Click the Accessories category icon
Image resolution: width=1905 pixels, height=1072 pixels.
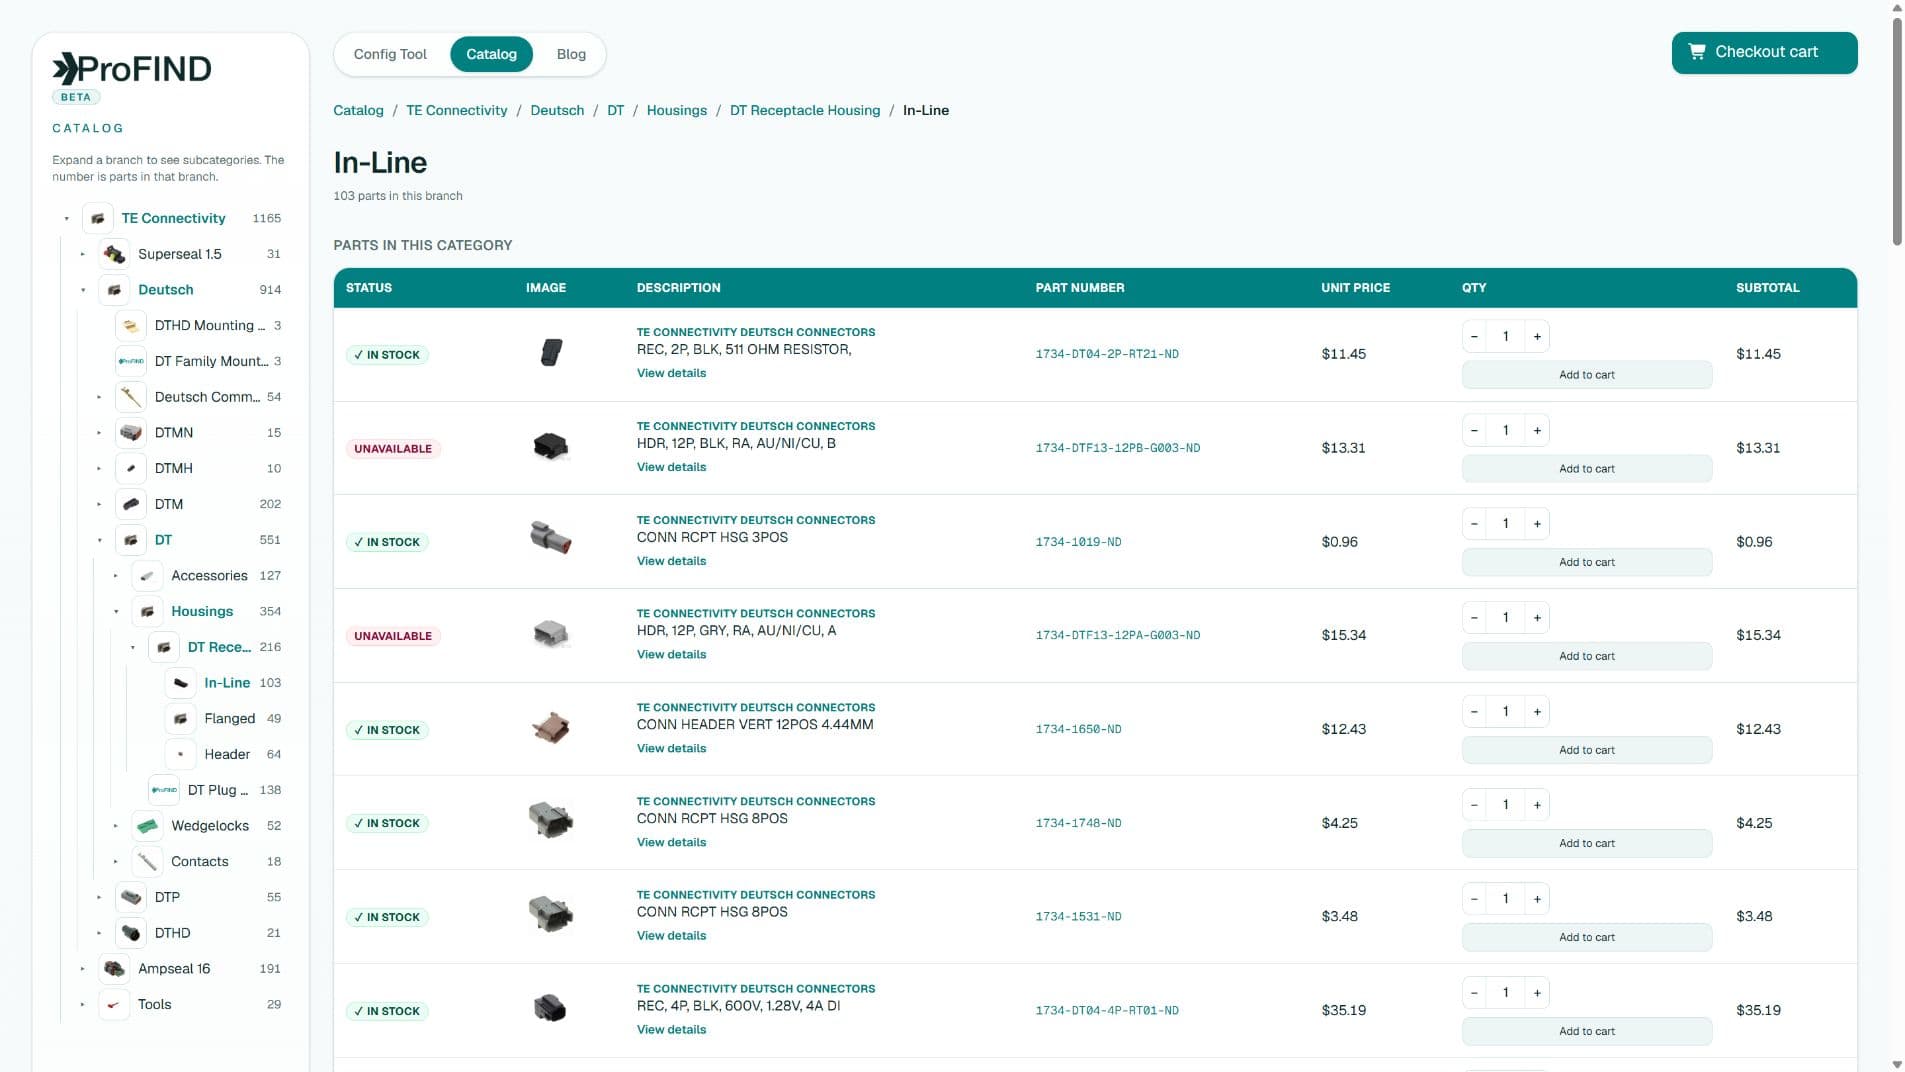coord(147,576)
